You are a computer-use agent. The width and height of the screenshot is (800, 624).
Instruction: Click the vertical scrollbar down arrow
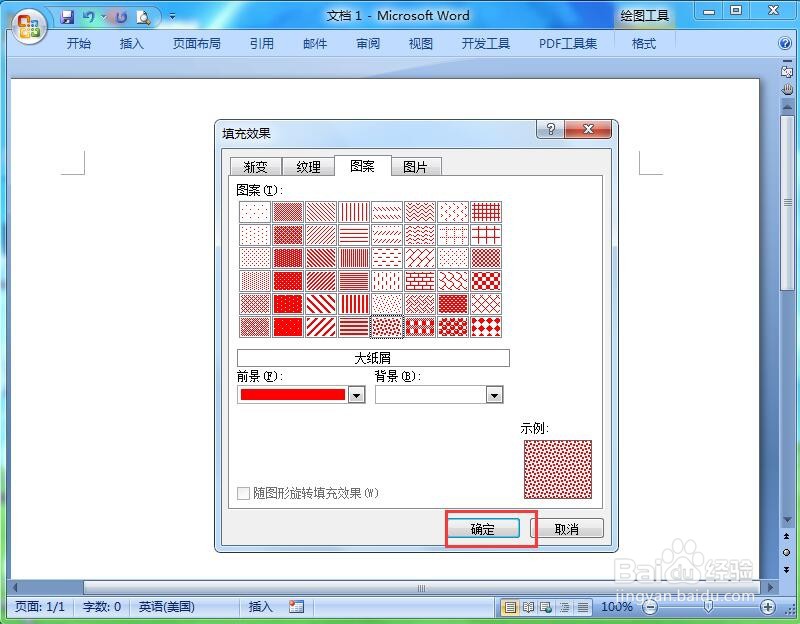coord(787,520)
